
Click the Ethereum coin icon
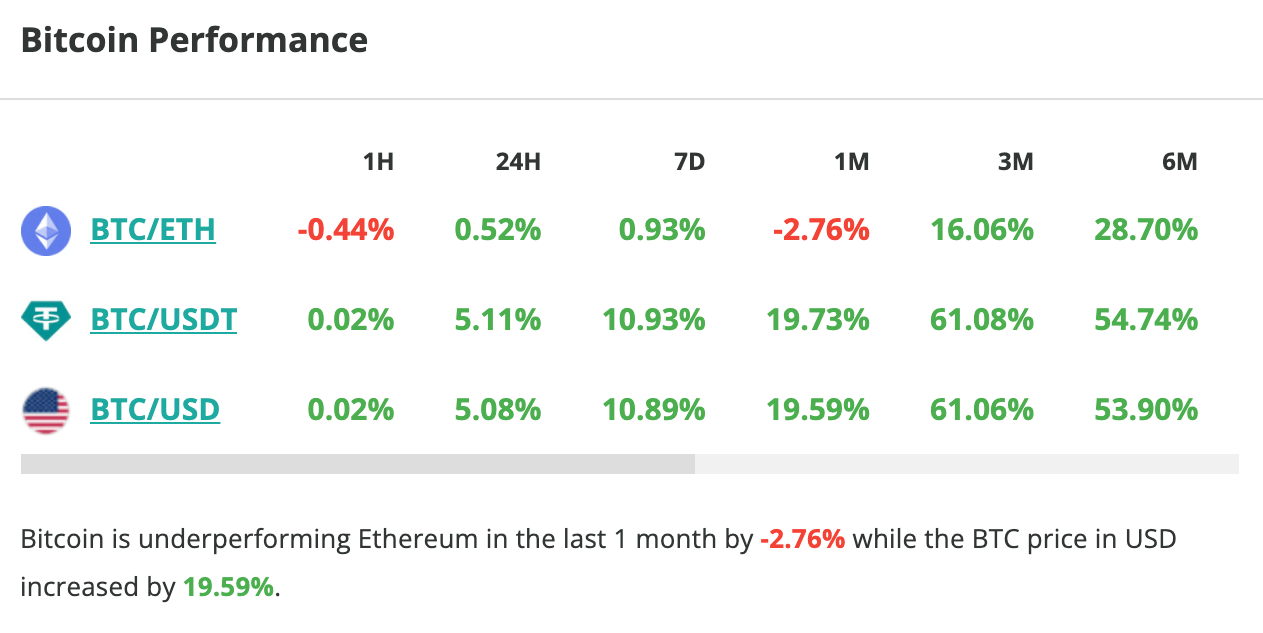(x=46, y=231)
